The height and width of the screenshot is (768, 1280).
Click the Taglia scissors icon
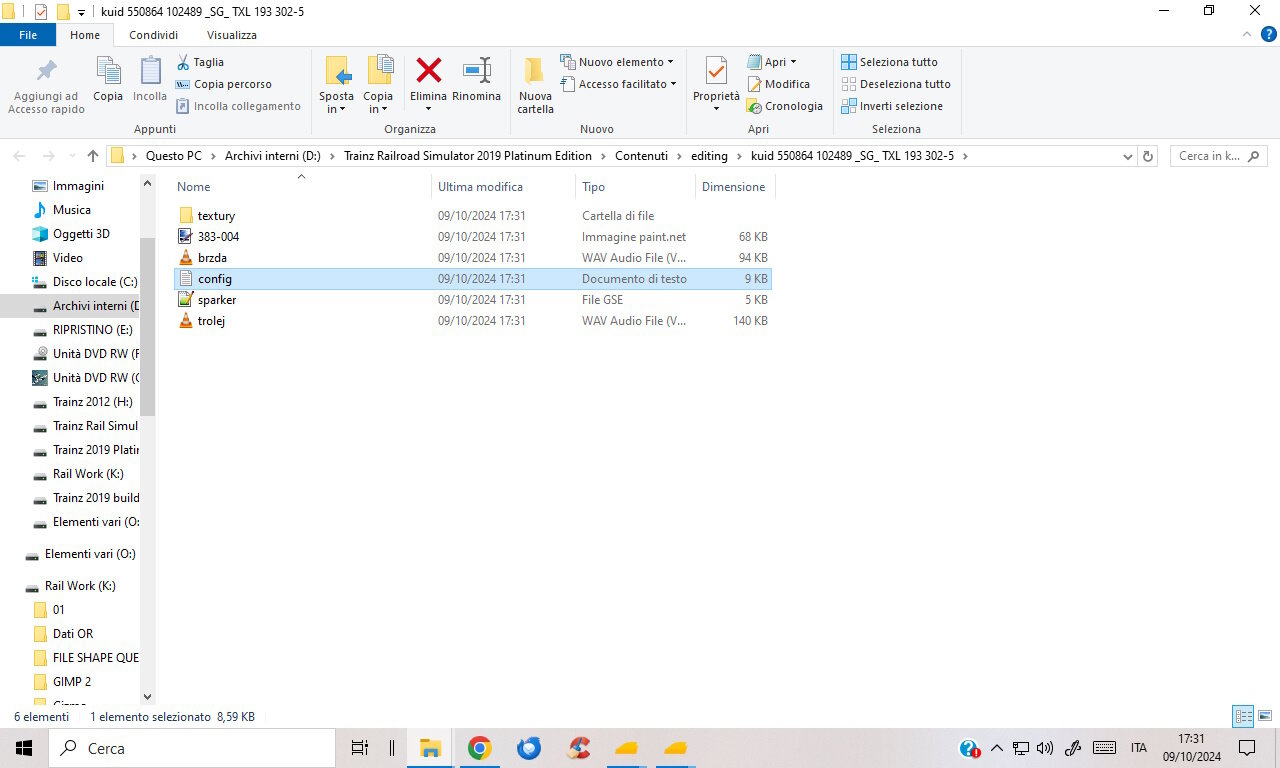click(184, 62)
